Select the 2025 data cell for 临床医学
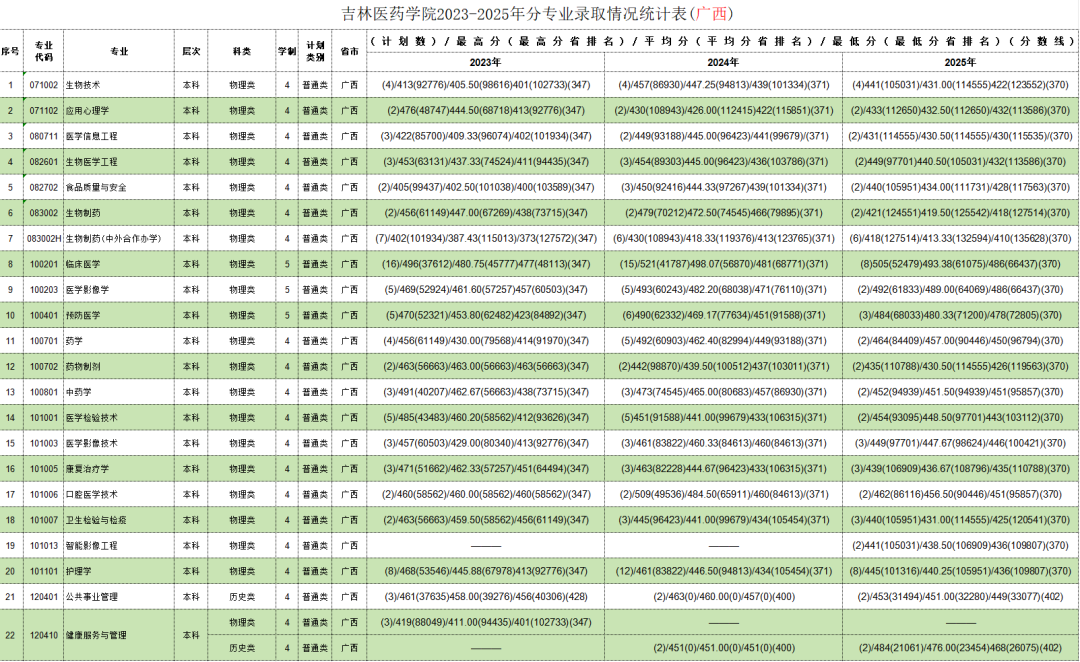This screenshot has height=662, width=1080. [x=960, y=264]
